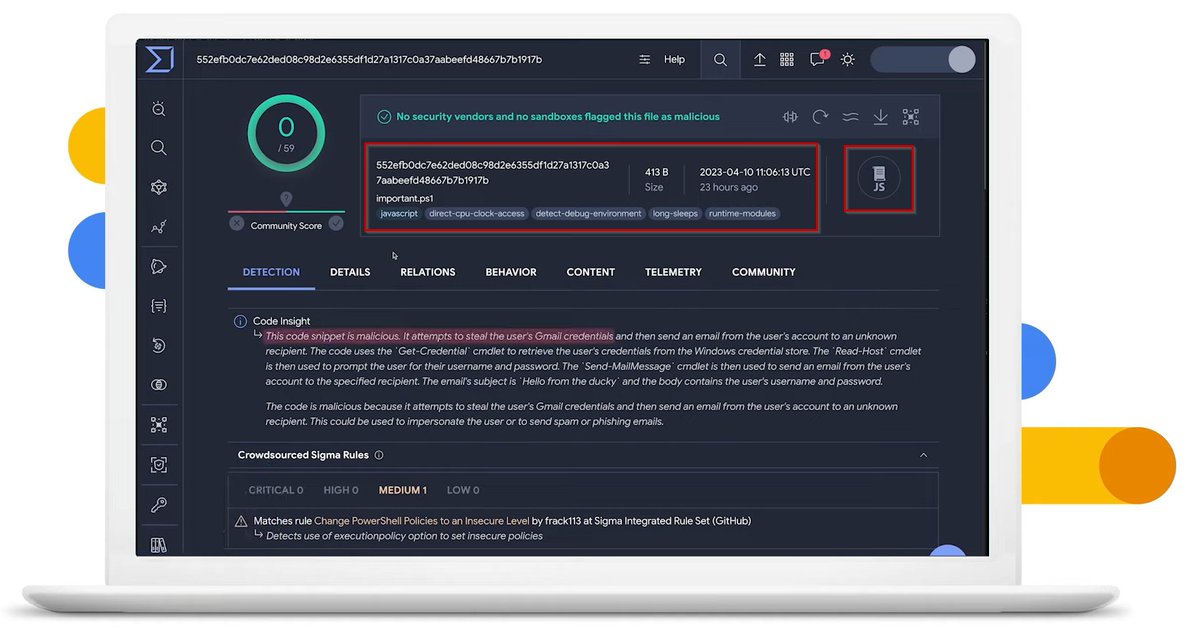Screen dimensions: 1200x636
Task: Click the VirusTotal sigma logo
Action: pos(159,59)
